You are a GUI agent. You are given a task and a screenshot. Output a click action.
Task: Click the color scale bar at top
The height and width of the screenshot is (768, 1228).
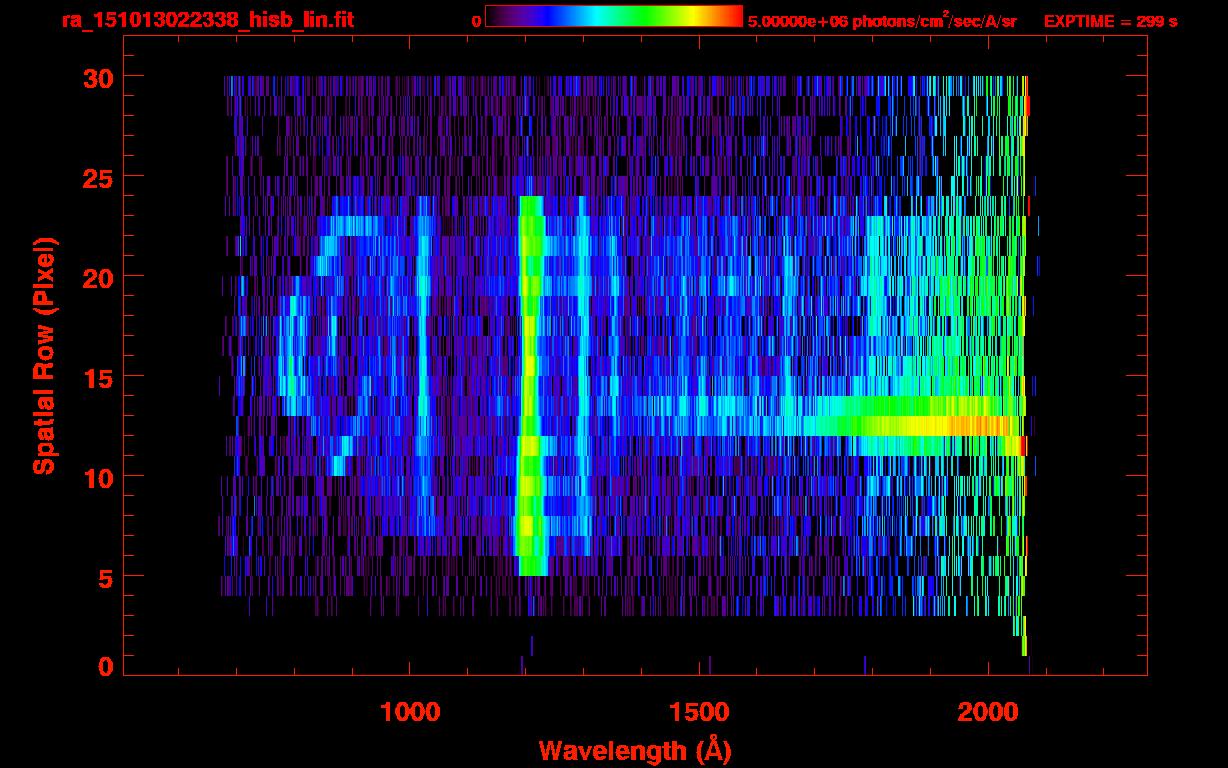tap(613, 16)
